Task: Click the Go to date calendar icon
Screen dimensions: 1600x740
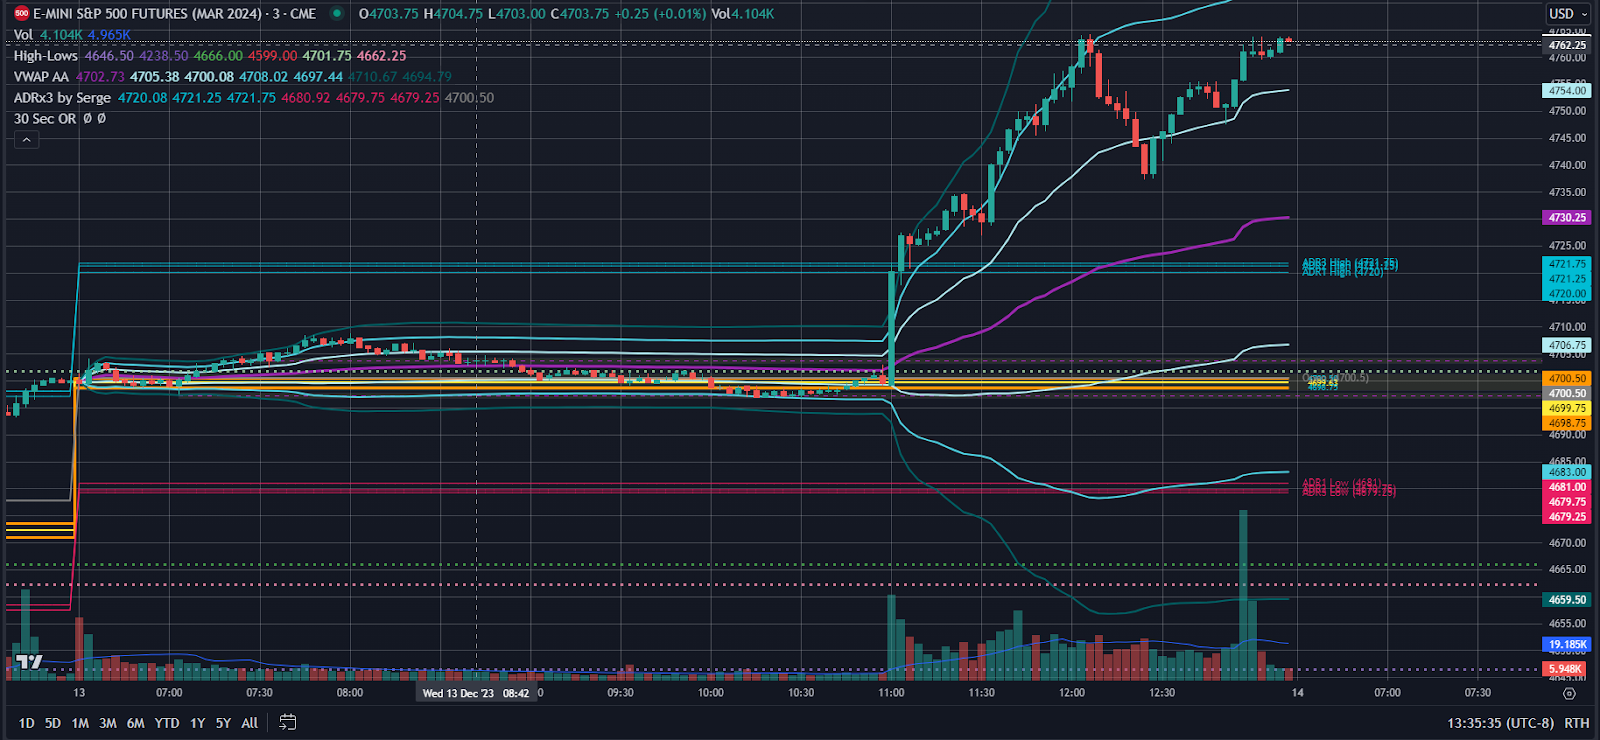Action: tap(287, 722)
